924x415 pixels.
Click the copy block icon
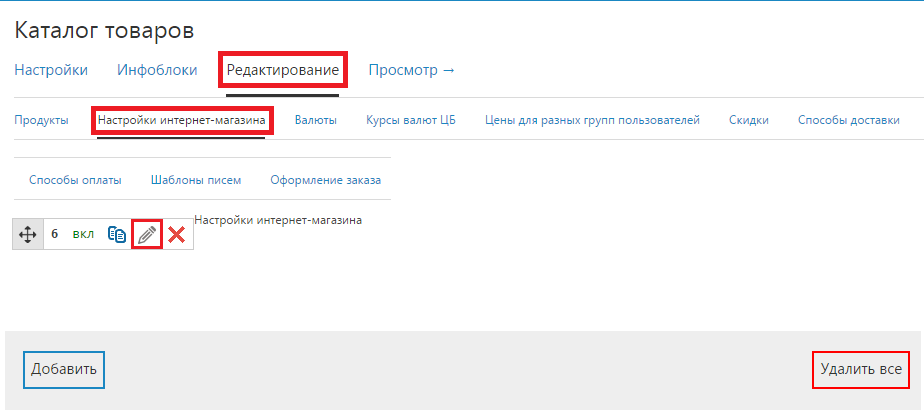(x=117, y=234)
